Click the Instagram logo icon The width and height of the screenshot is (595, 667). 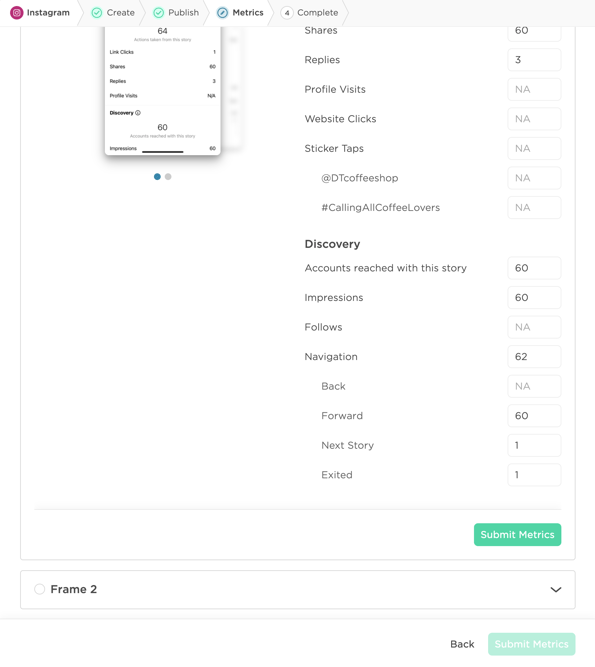[x=17, y=13]
